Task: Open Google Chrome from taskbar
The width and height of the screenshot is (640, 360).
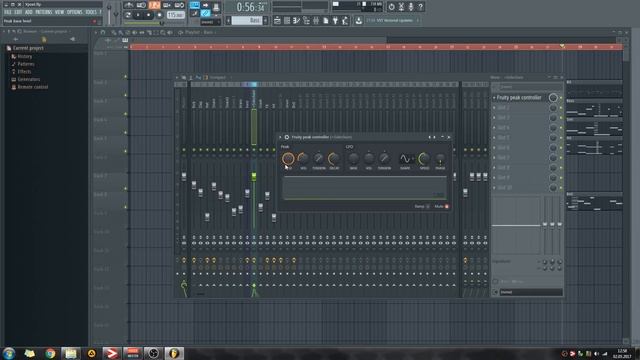Action: 50,353
